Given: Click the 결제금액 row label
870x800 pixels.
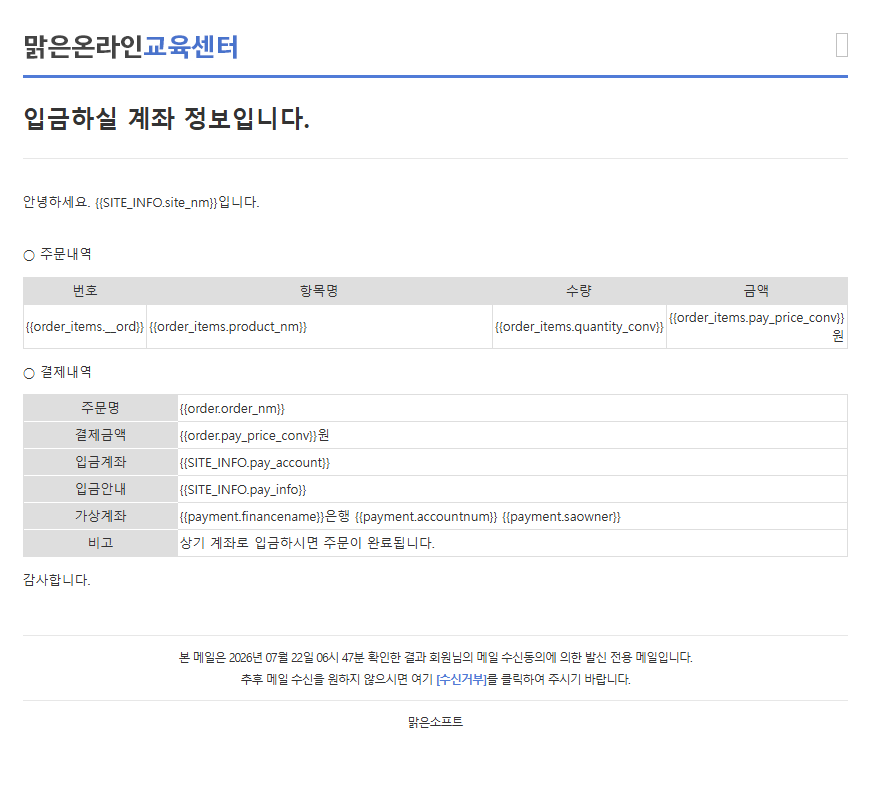Looking at the screenshot, I should [x=100, y=435].
